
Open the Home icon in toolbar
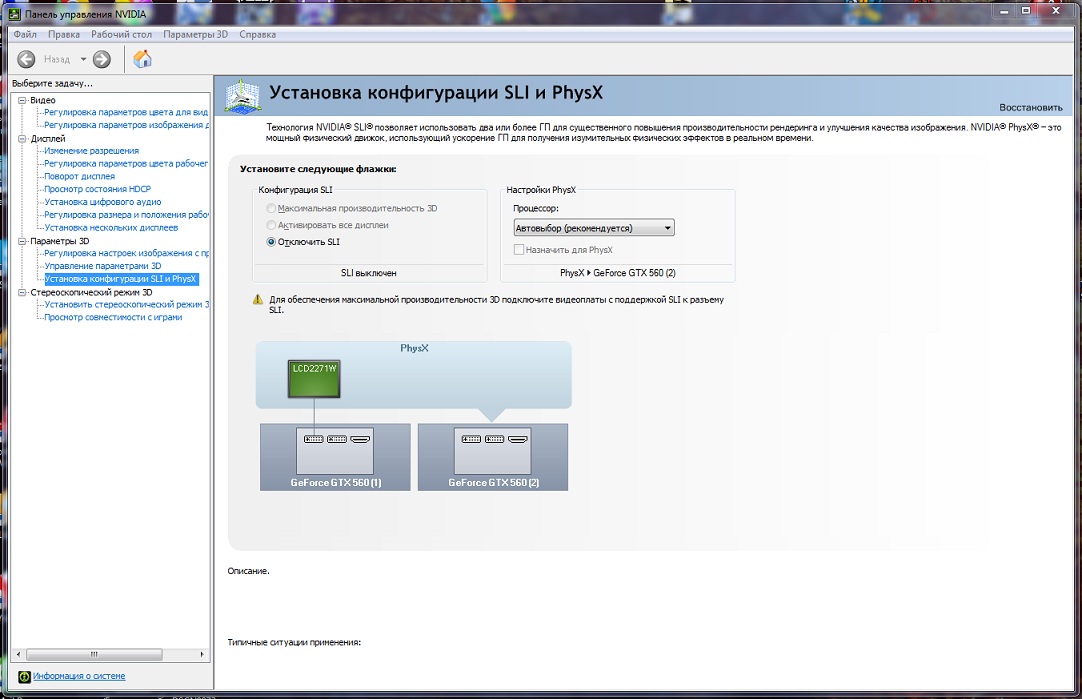(142, 59)
